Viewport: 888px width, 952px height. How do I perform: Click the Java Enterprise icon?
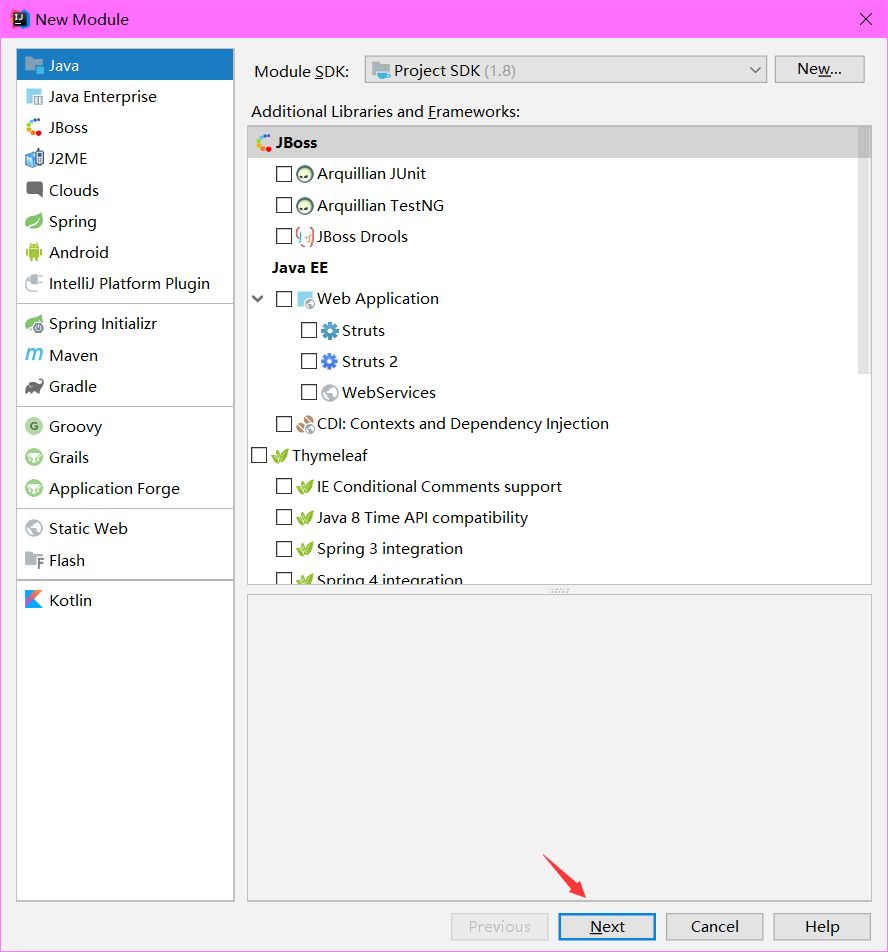click(x=34, y=97)
